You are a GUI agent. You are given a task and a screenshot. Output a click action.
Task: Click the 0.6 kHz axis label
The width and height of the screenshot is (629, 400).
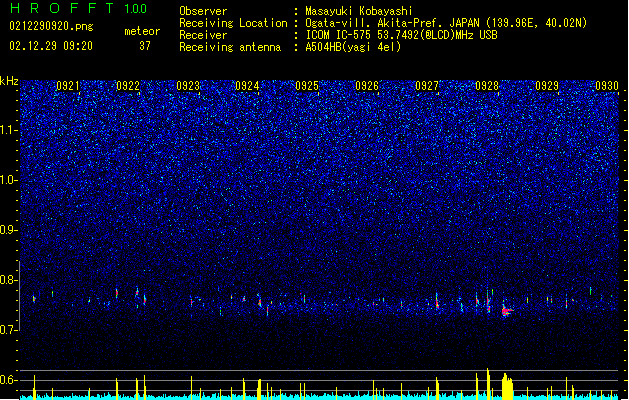[x=9, y=380]
